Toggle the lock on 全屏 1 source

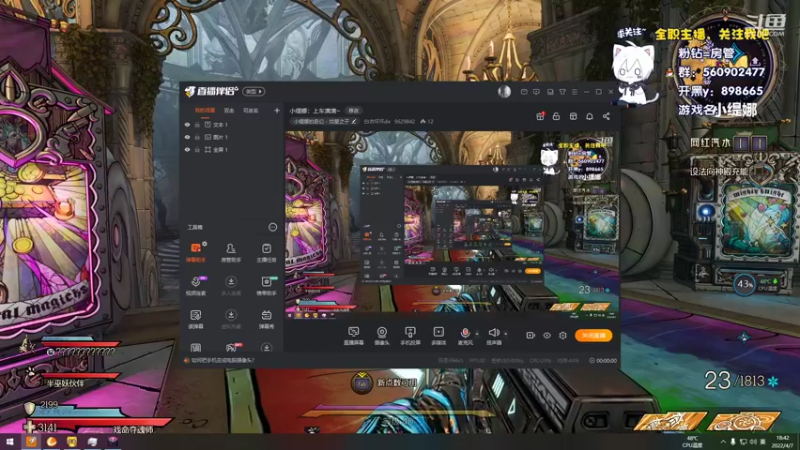click(197, 149)
